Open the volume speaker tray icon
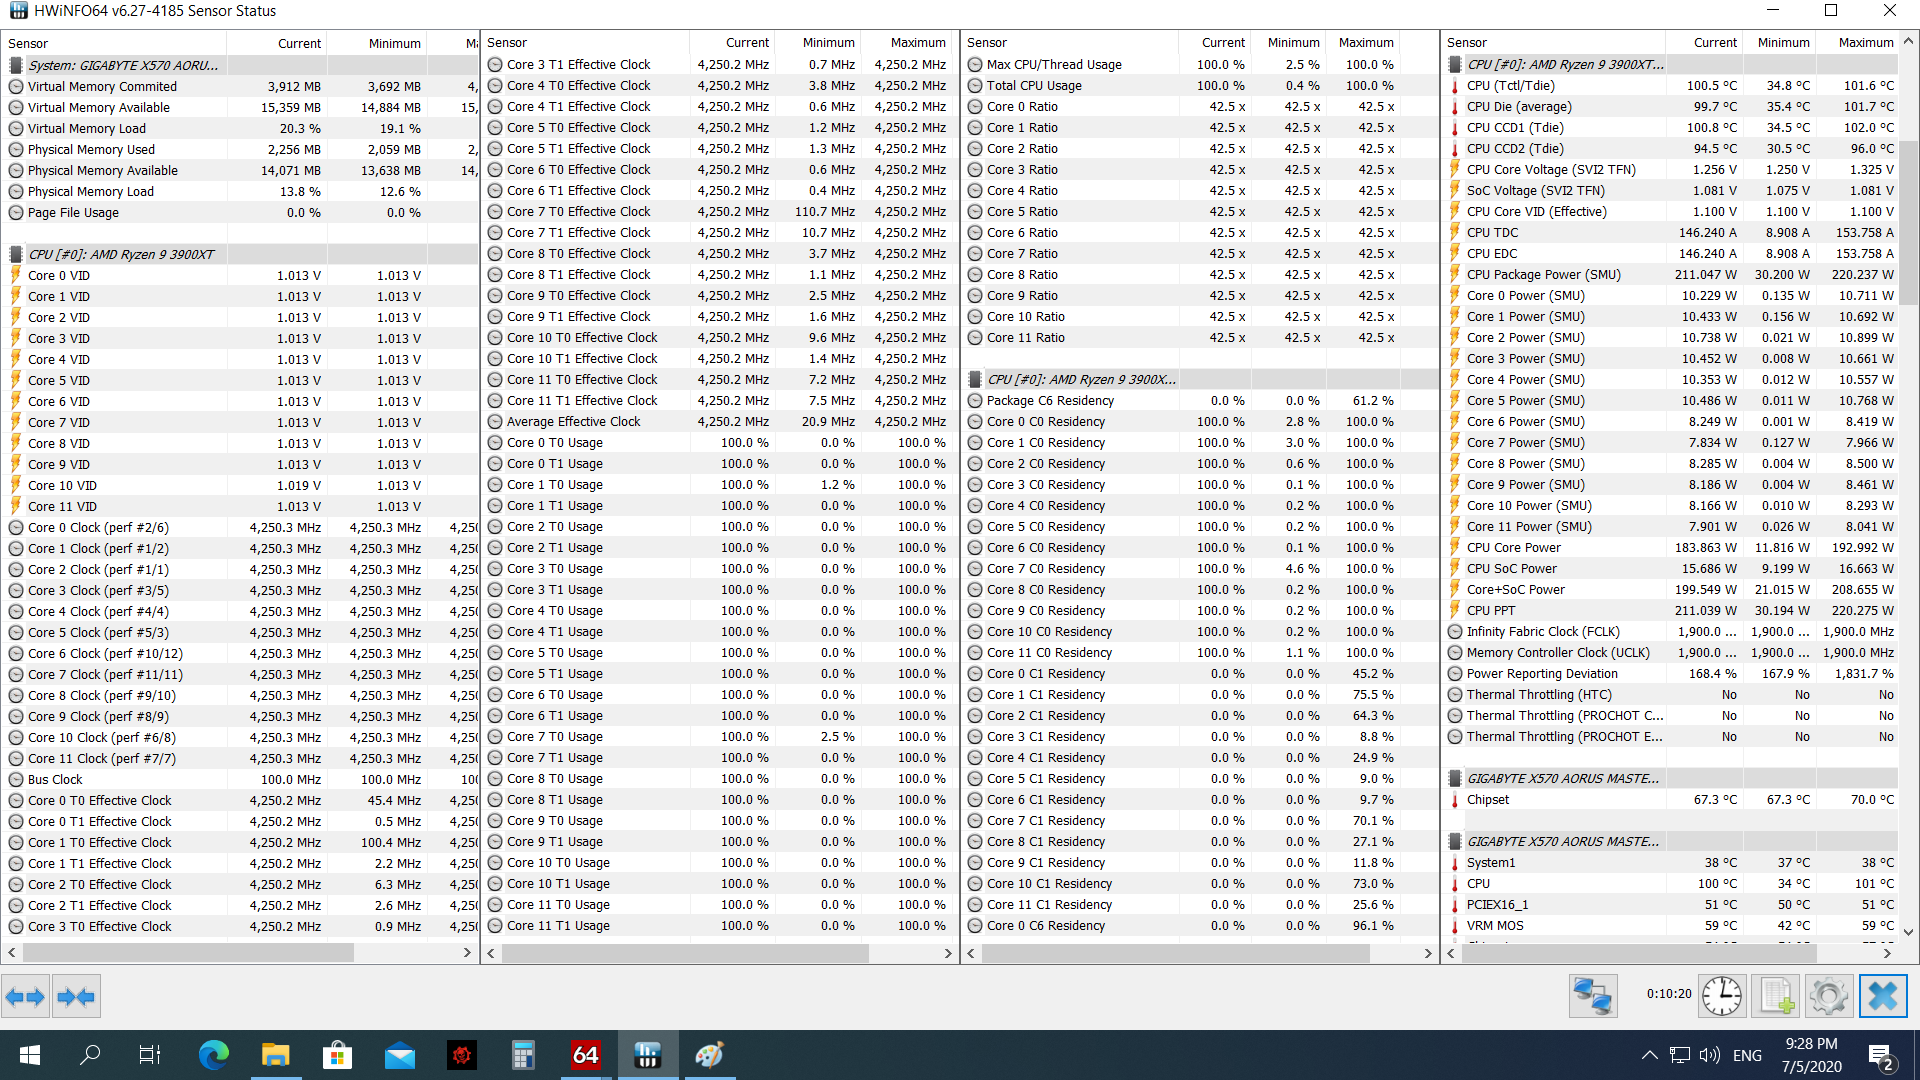 coord(1710,1055)
